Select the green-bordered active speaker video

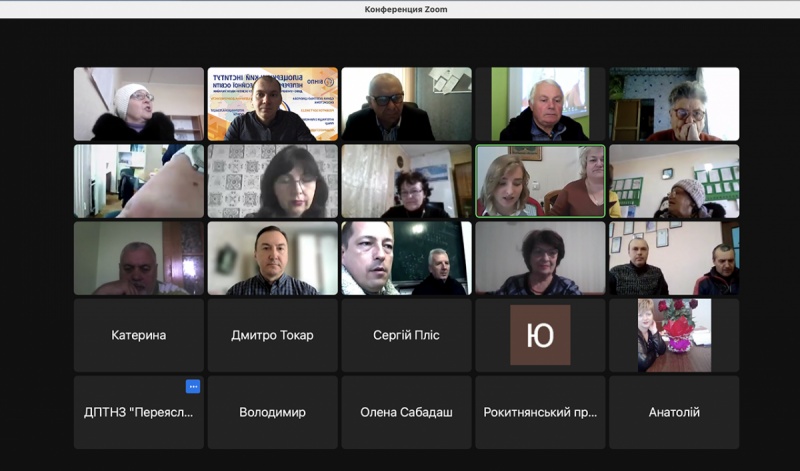click(x=540, y=181)
